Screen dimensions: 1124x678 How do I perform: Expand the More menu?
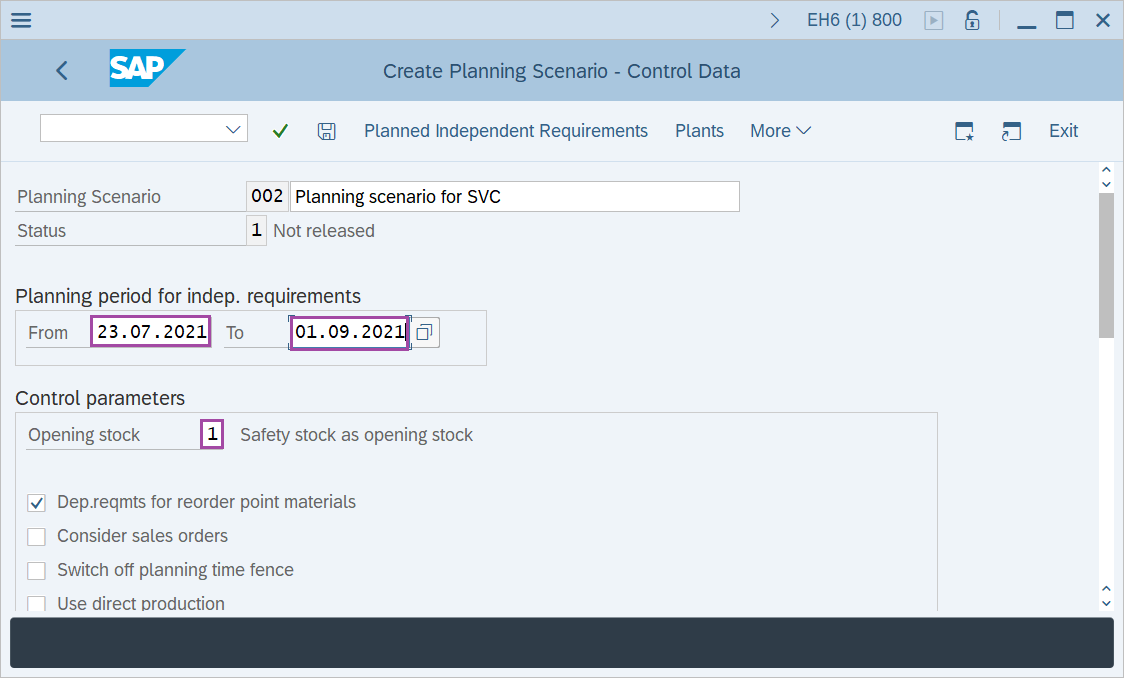(780, 130)
